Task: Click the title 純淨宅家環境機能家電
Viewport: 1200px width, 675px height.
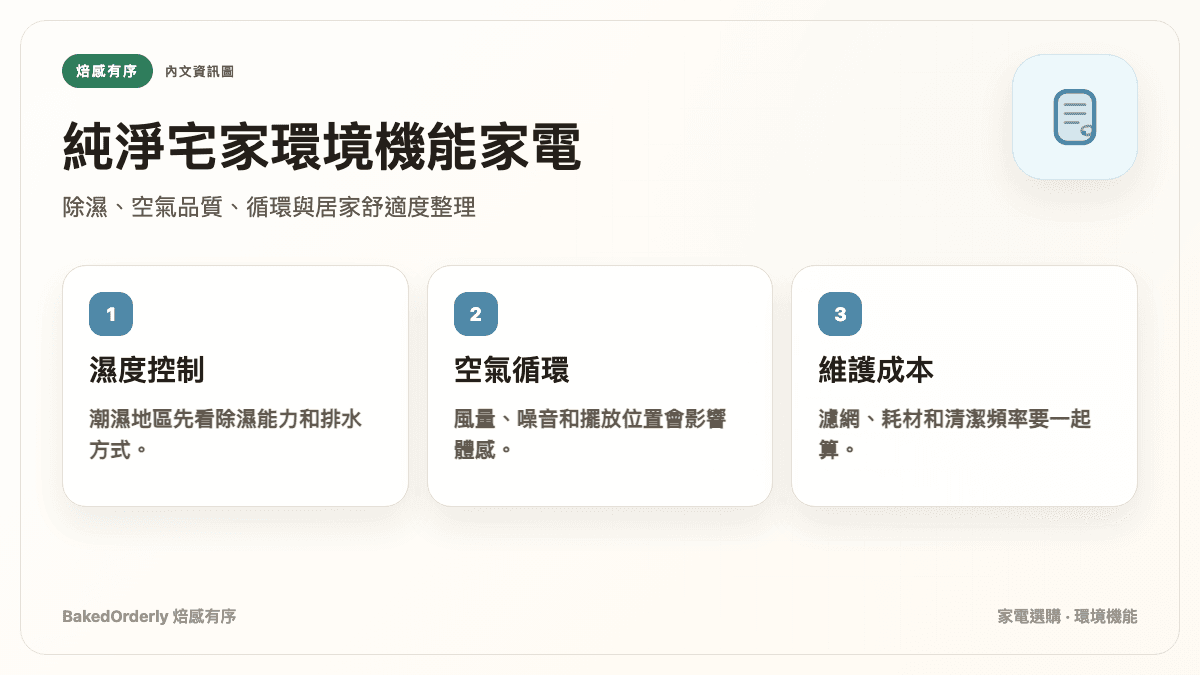Action: (x=322, y=148)
